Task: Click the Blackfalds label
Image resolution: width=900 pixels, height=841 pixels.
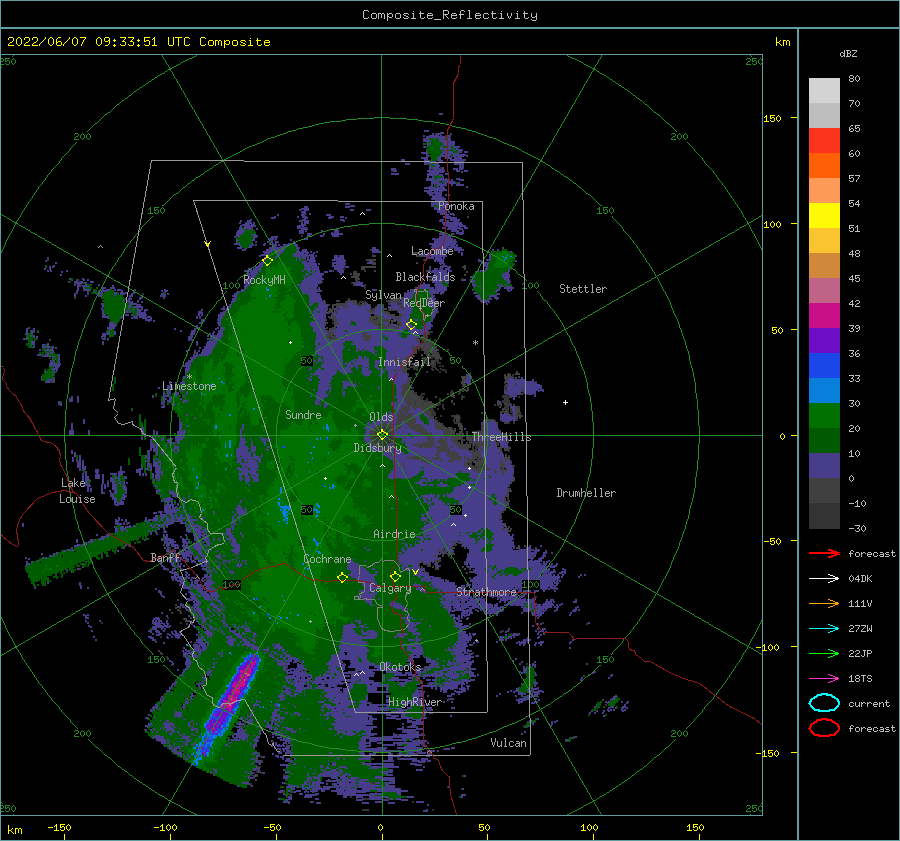Action: (x=425, y=277)
